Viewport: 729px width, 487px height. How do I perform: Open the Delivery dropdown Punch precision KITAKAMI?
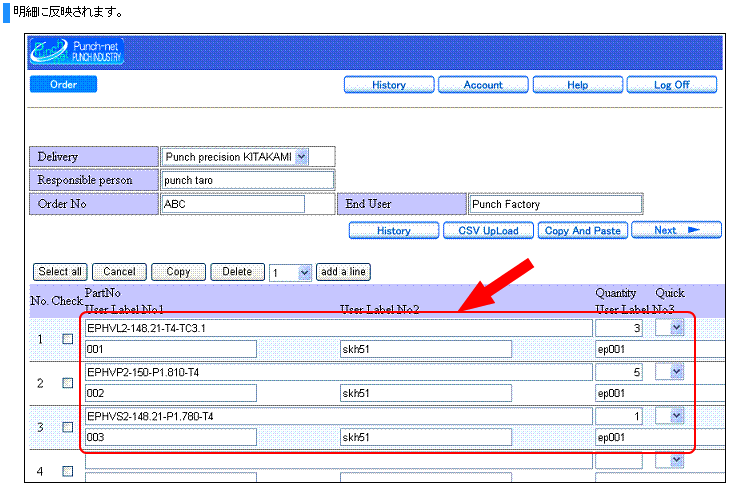pyautogui.click(x=235, y=157)
